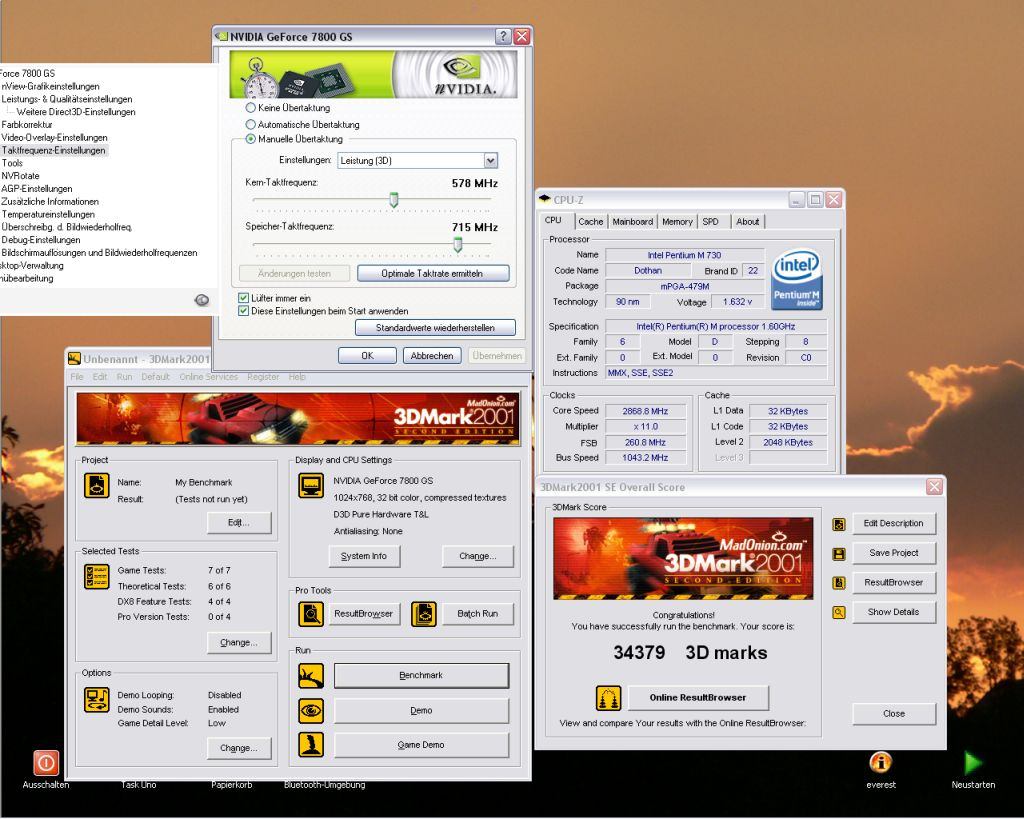This screenshot has width=1024, height=819.
Task: Select Temperatureinstellungen in the tree
Action: [x=48, y=214]
